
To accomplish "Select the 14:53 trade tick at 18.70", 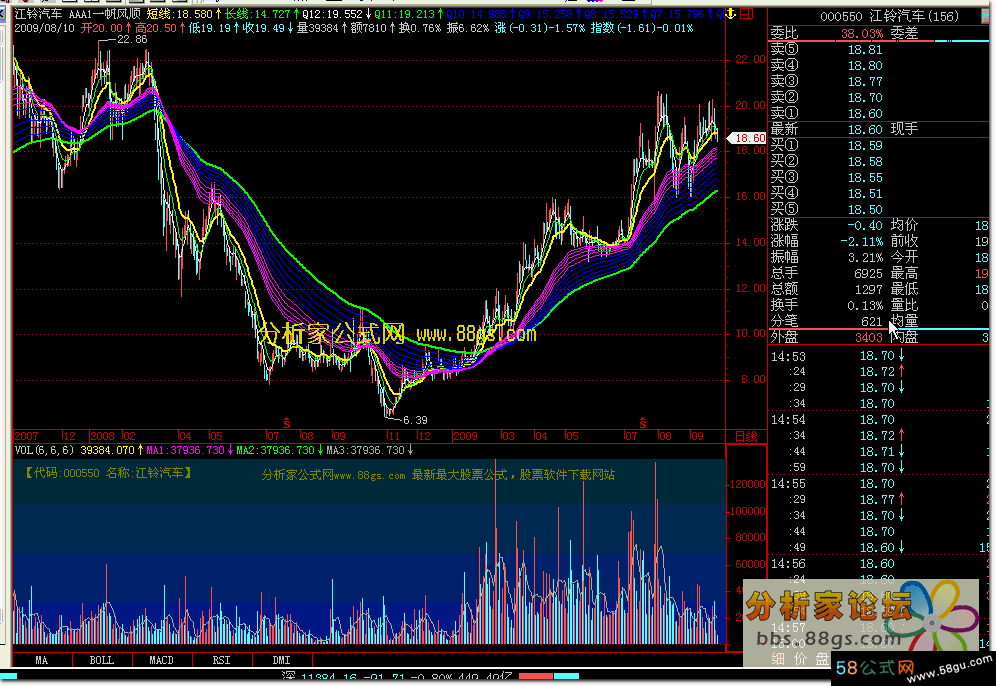I will tap(879, 356).
